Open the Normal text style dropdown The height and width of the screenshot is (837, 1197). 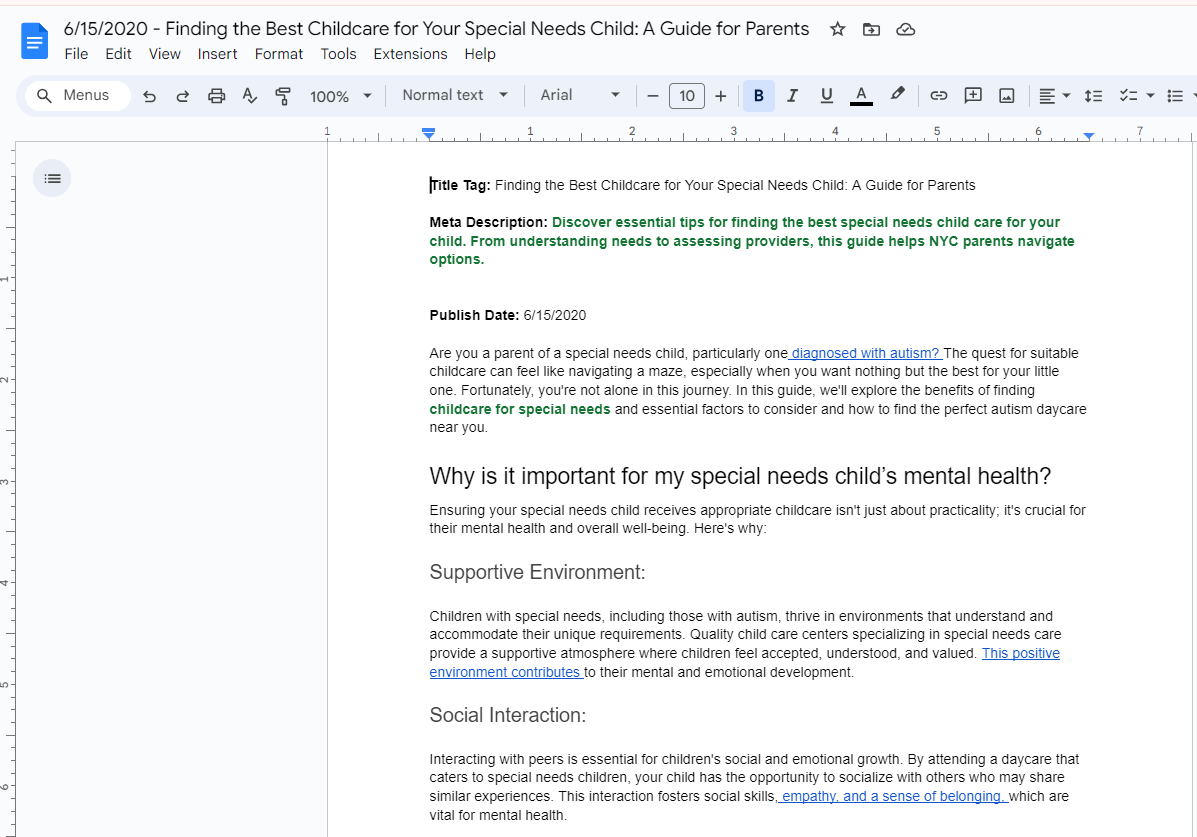point(455,95)
